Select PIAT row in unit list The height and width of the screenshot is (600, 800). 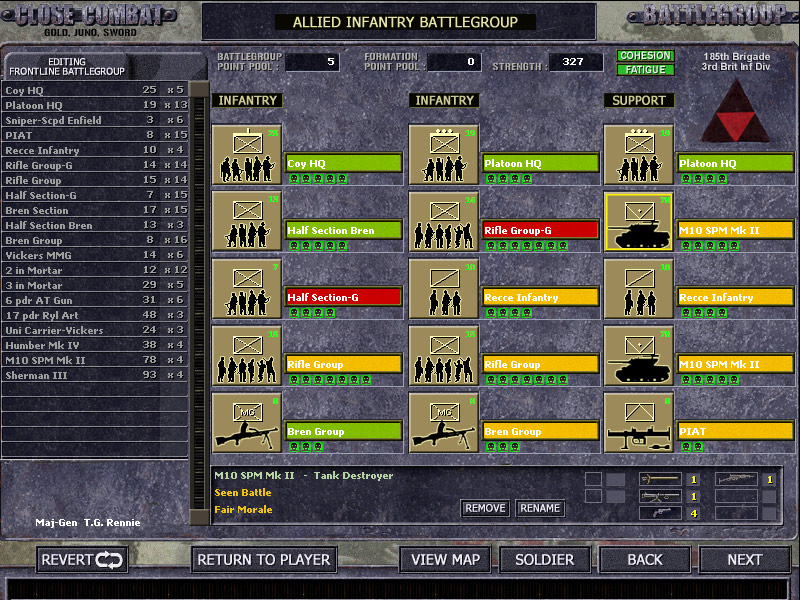coord(95,135)
